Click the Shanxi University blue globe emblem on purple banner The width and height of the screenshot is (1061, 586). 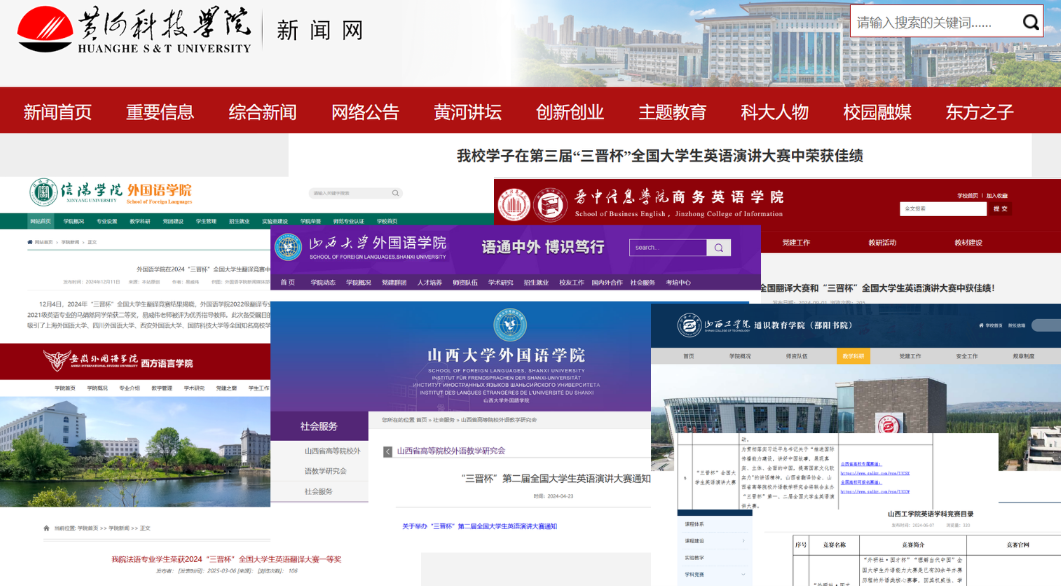point(288,247)
